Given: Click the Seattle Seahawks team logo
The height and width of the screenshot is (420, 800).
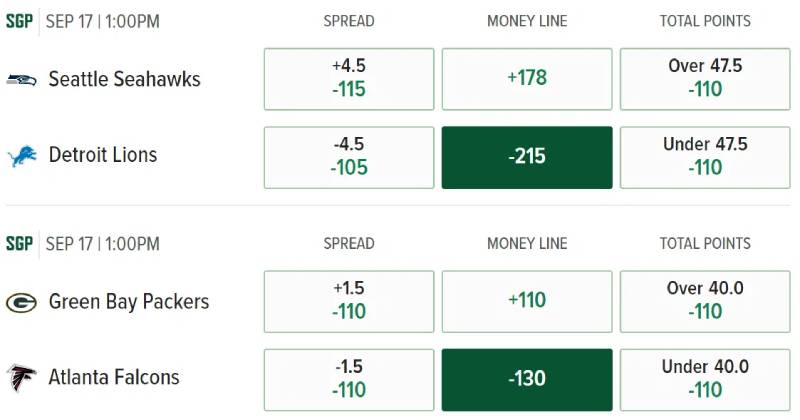Looking at the screenshot, I should (21, 80).
